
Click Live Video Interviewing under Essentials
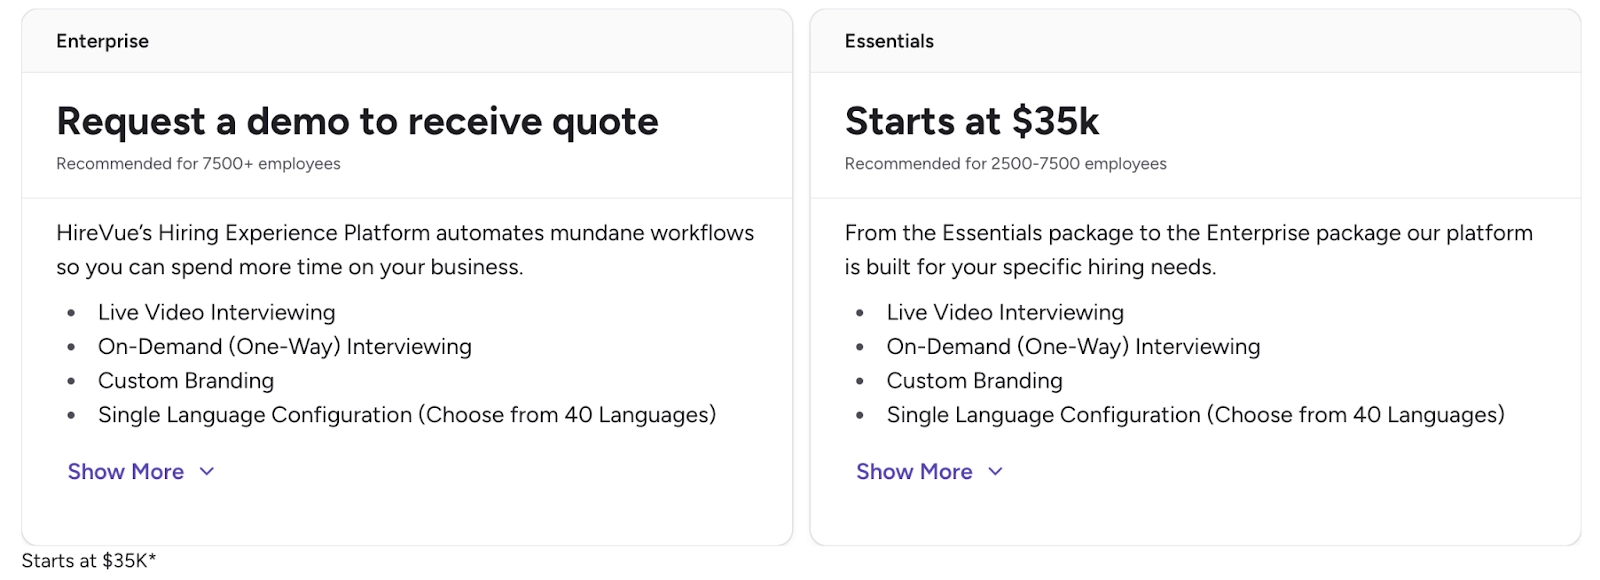(x=1004, y=312)
